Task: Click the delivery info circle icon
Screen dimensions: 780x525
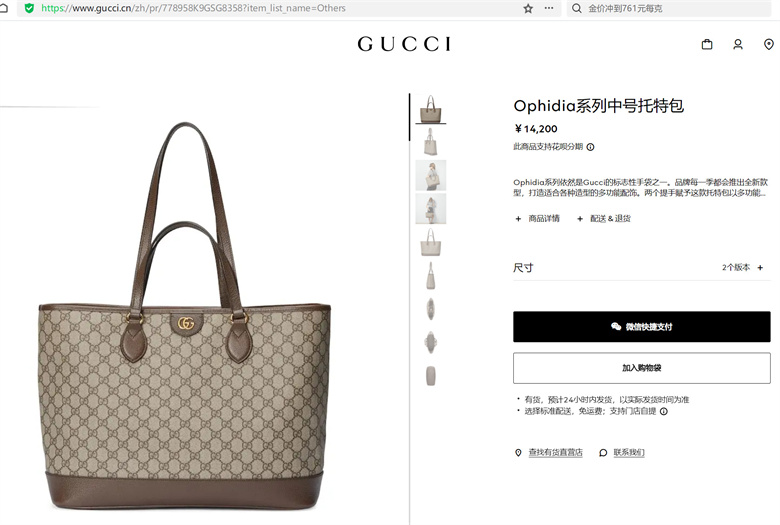Action: pos(664,411)
